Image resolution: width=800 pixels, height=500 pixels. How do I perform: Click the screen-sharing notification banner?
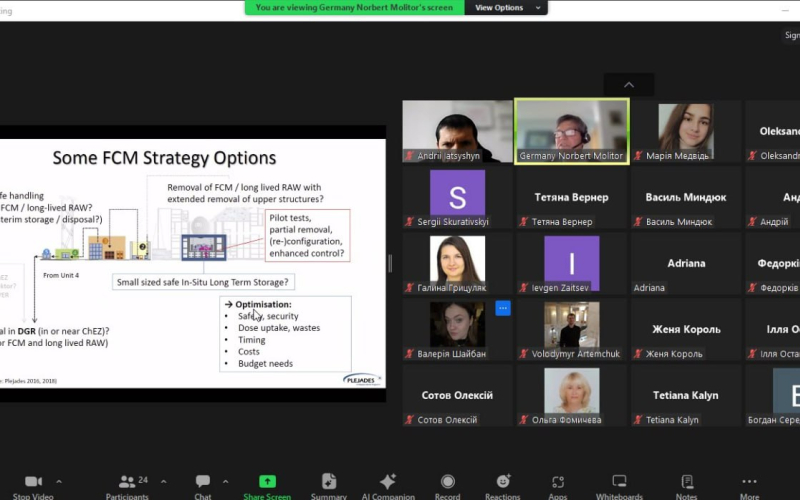click(x=355, y=8)
